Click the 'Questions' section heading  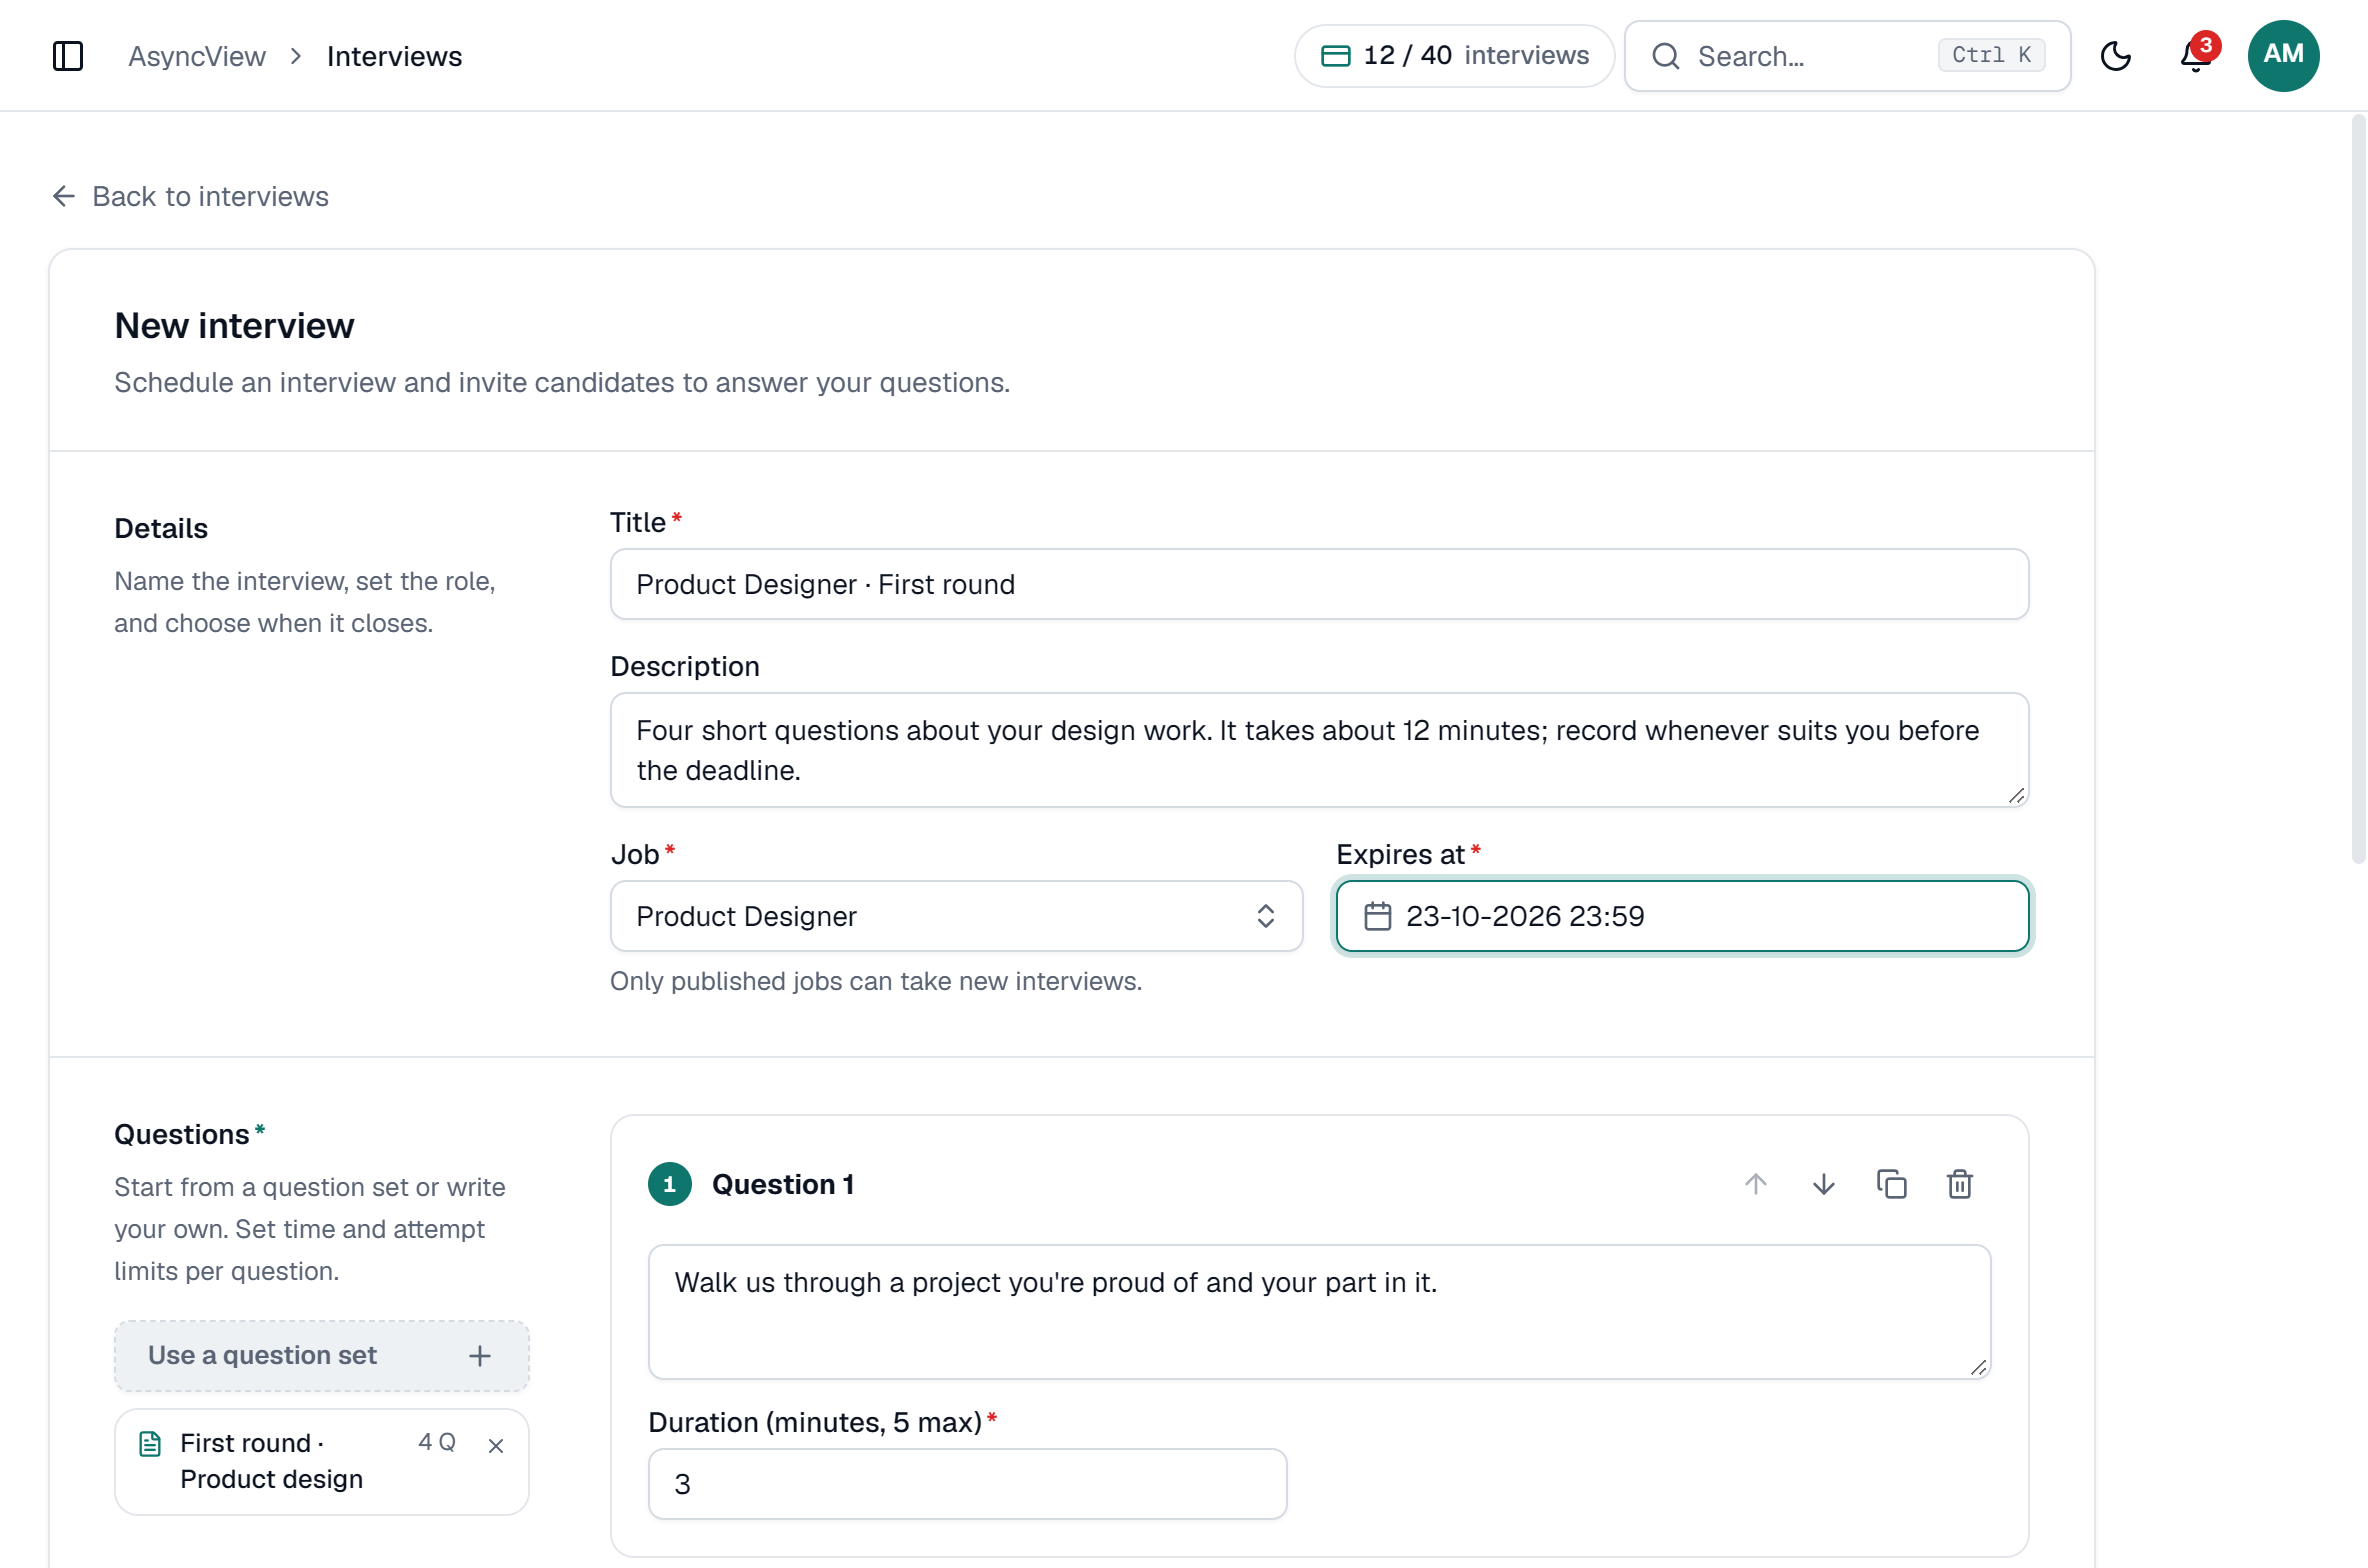point(182,1134)
